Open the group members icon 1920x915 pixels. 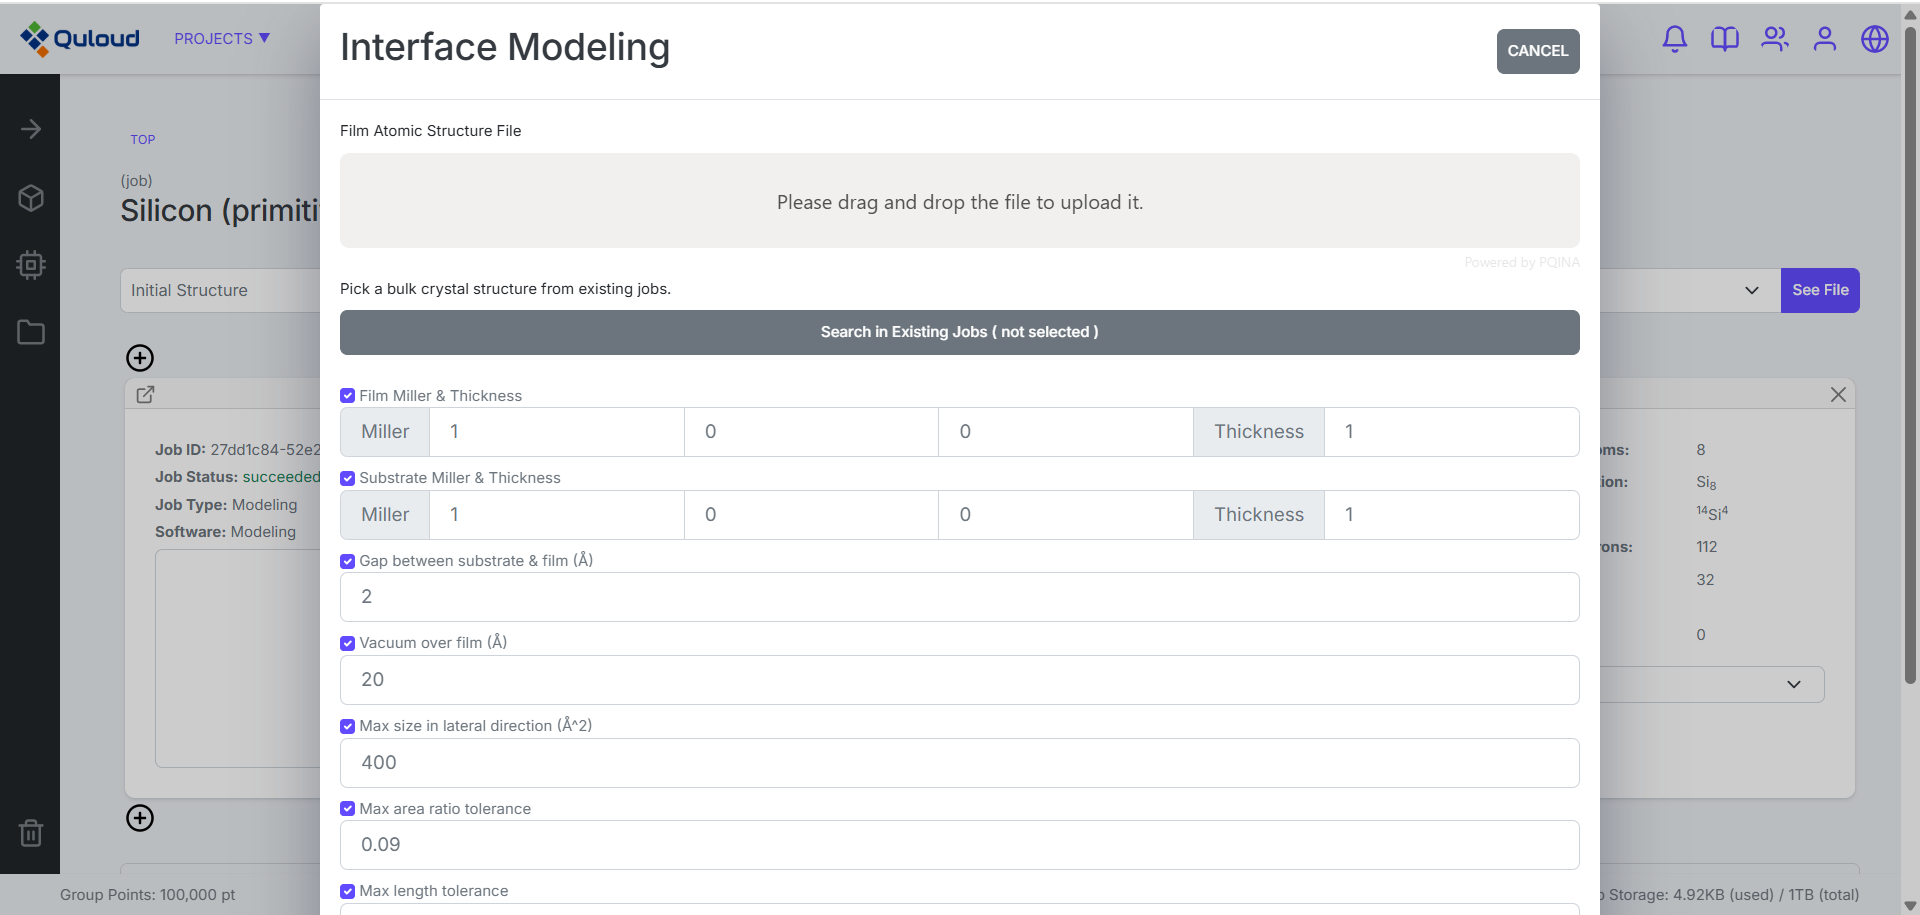(x=1774, y=39)
